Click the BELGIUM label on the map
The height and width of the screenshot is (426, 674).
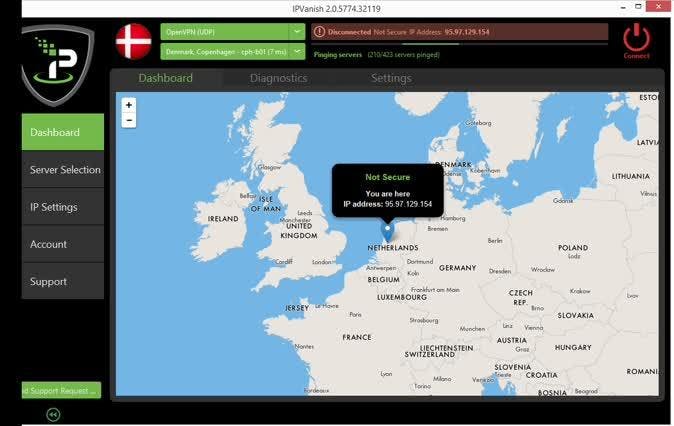point(383,280)
